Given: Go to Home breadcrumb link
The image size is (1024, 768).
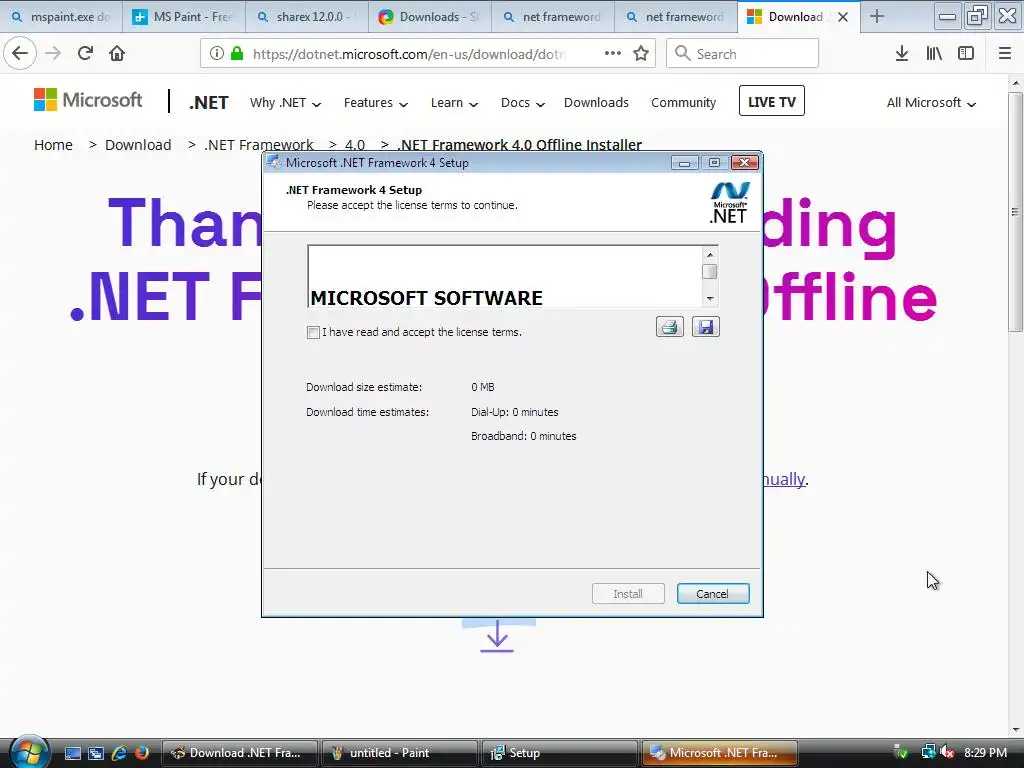Looking at the screenshot, I should coord(54,145).
